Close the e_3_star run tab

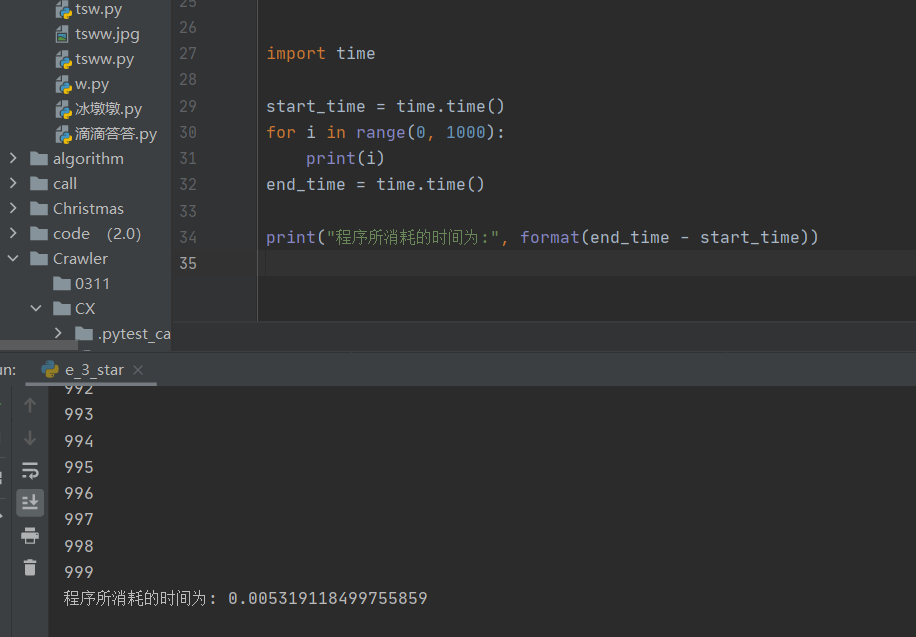138,370
